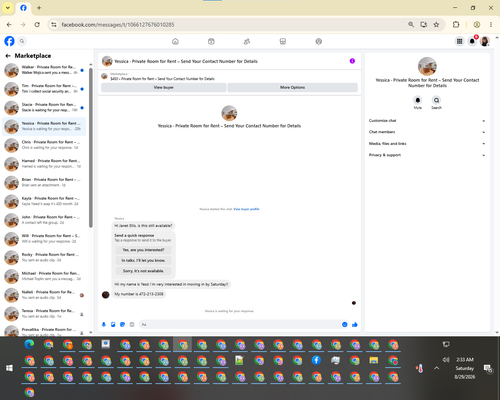
Task: Open the Gaming icon in top navigation
Action: tap(319, 41)
